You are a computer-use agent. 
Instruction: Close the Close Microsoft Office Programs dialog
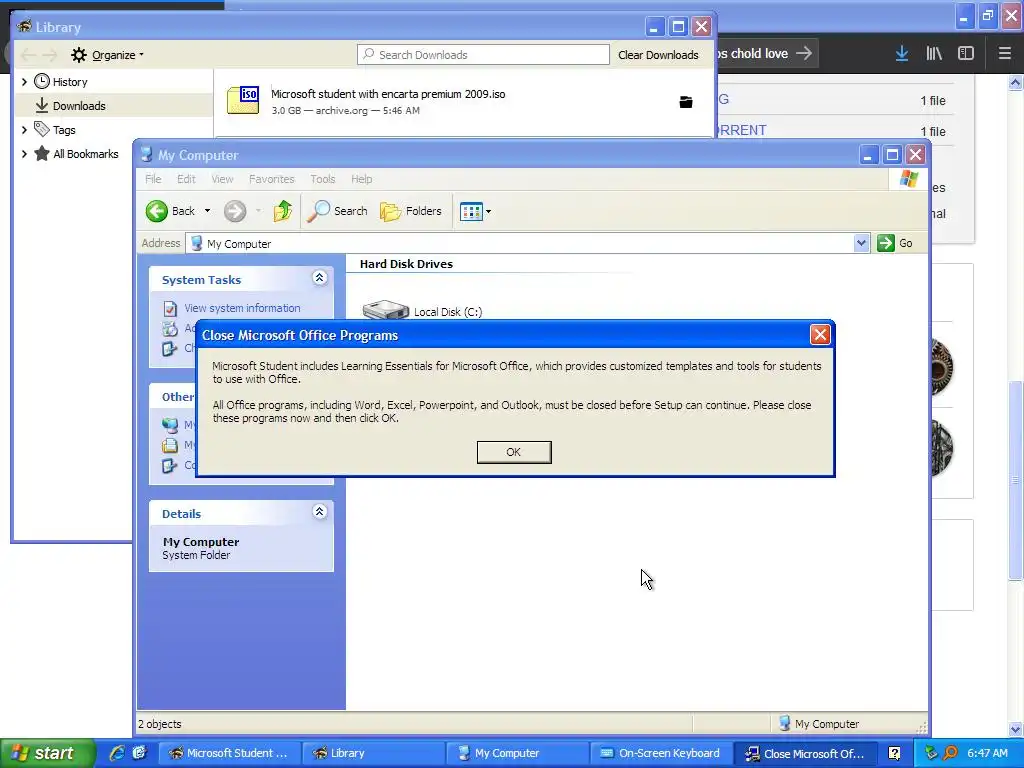(820, 335)
